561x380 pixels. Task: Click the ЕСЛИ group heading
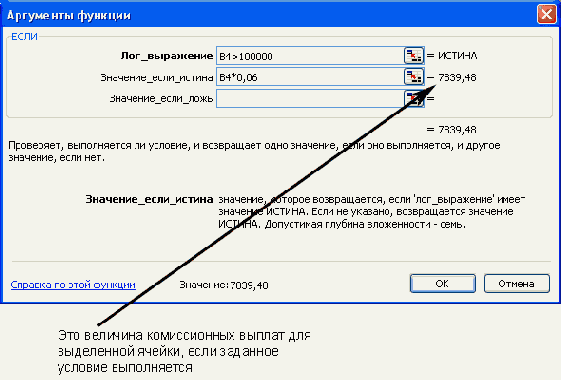[x=24, y=36]
